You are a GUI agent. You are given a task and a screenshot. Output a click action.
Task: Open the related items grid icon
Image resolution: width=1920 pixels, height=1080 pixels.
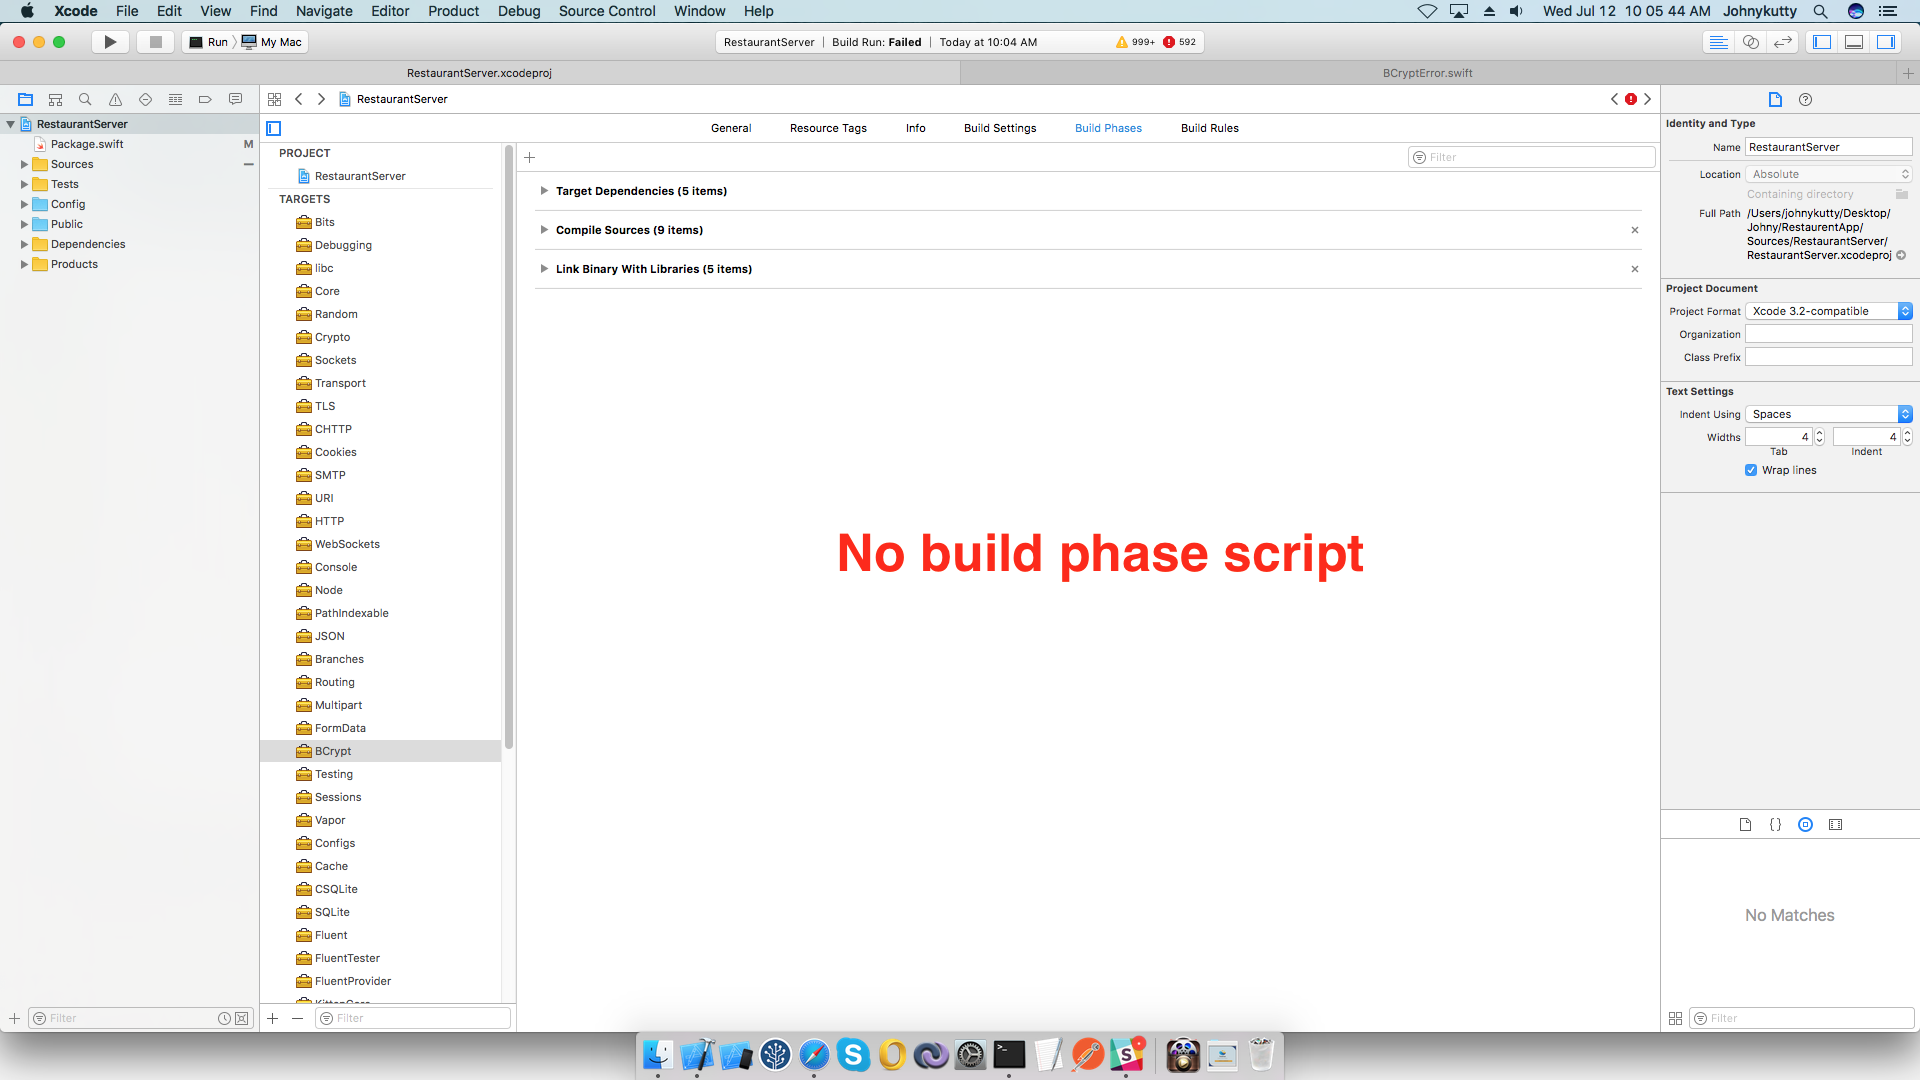274,99
